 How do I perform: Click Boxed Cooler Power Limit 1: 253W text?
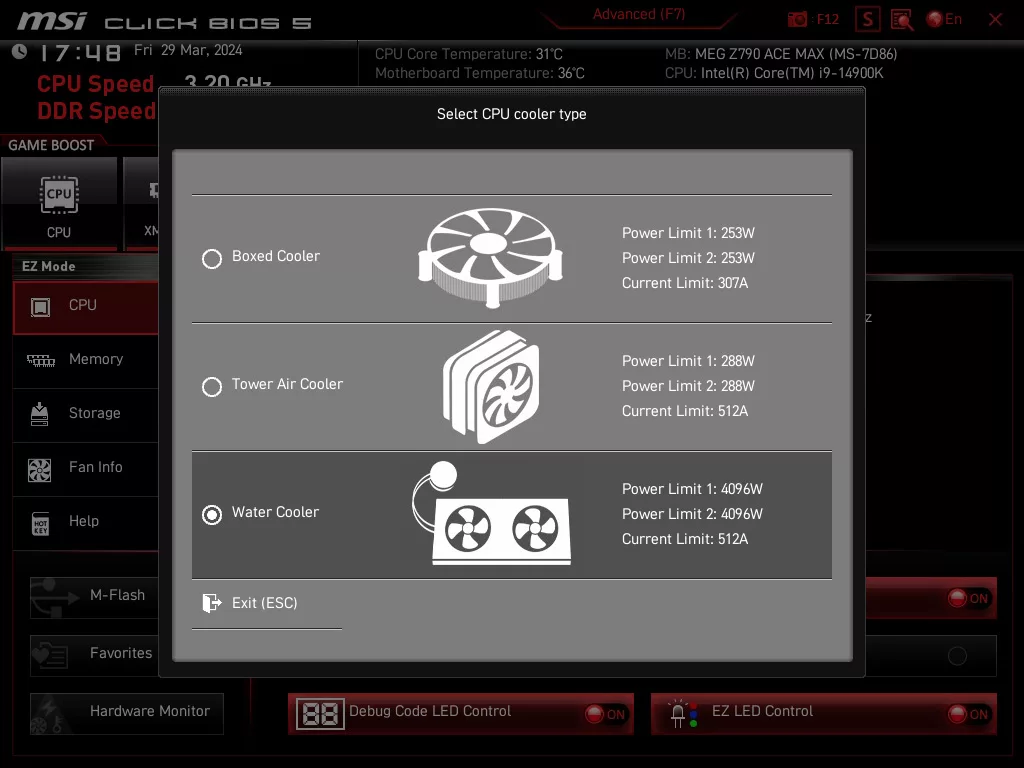(x=688, y=233)
